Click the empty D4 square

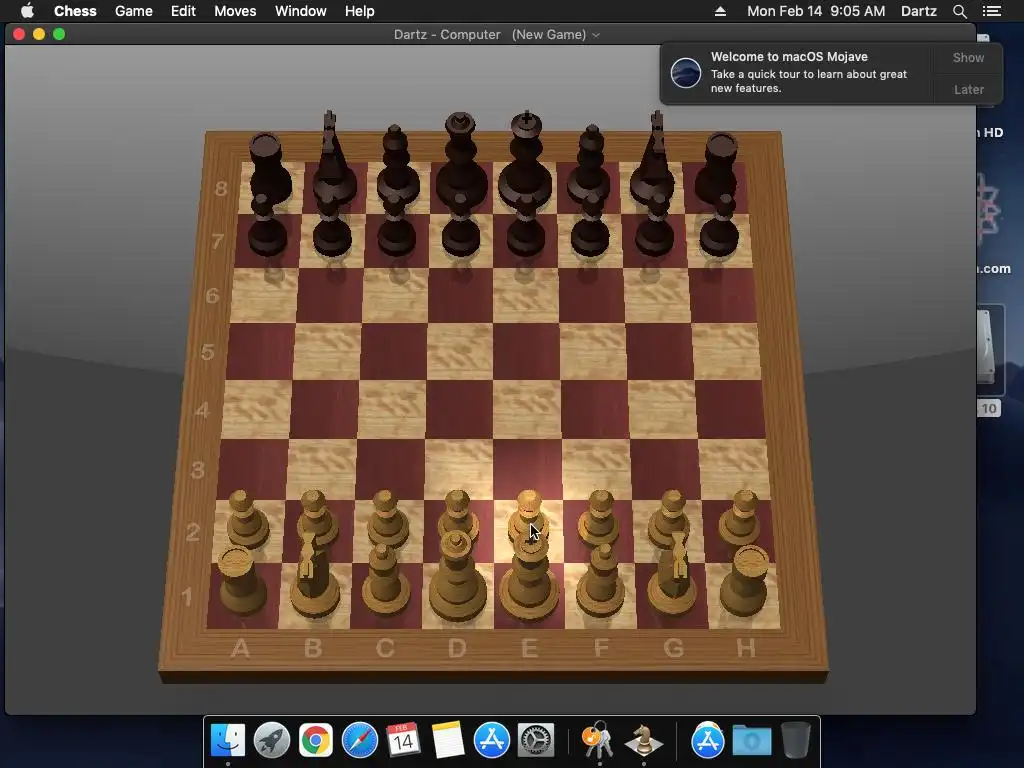pyautogui.click(x=458, y=409)
